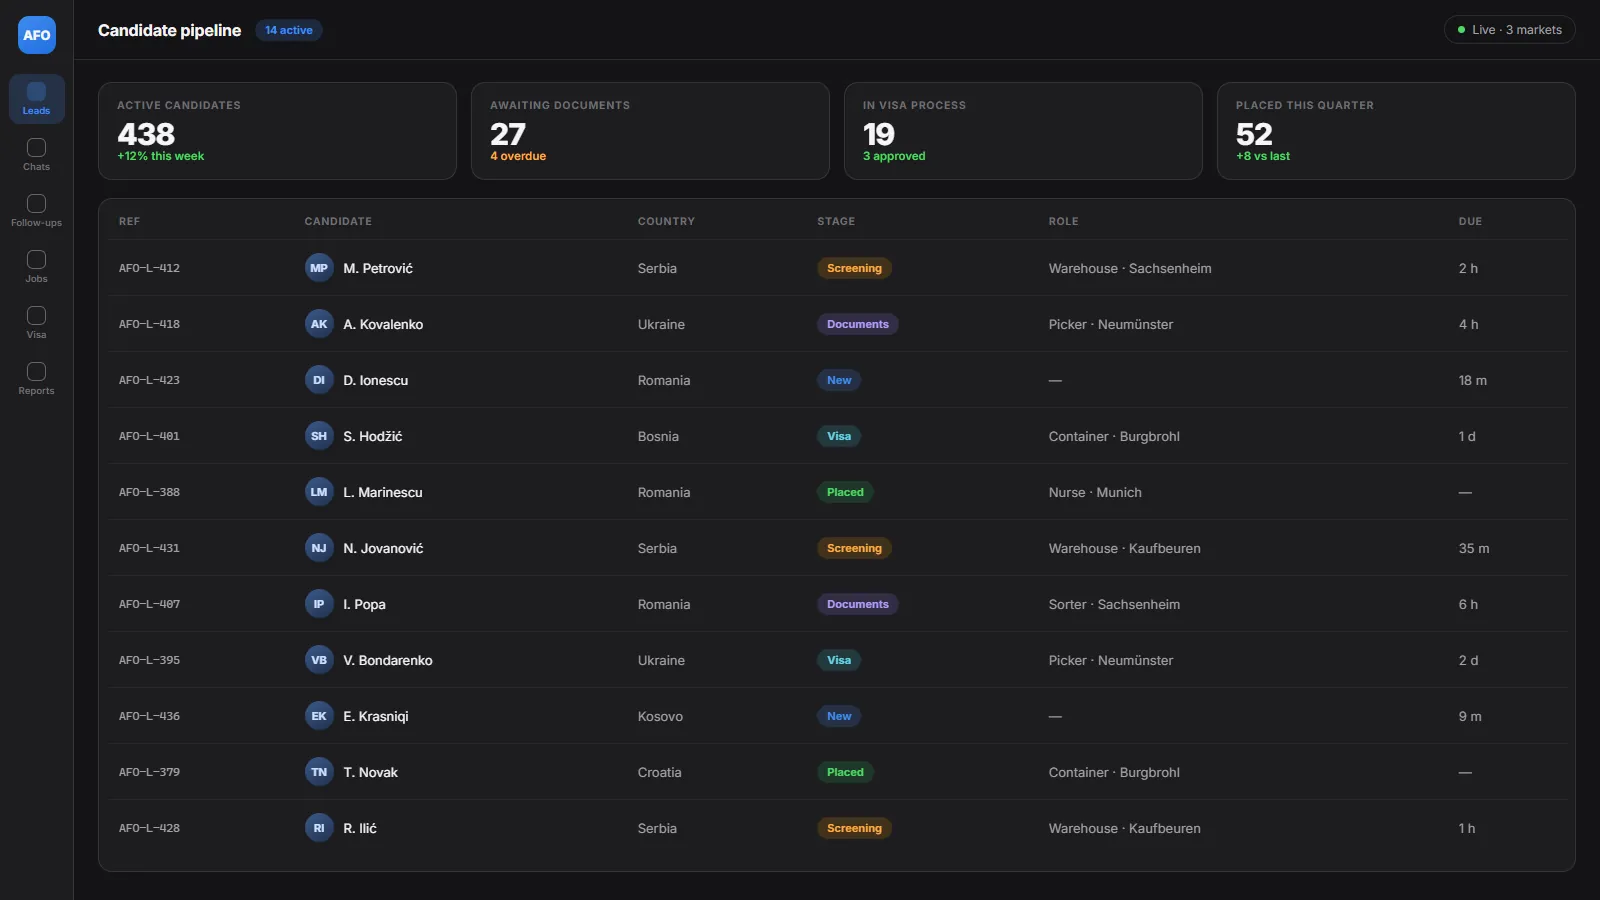1600x900 pixels.
Task: Open the Chats sidebar section
Action: (x=36, y=155)
